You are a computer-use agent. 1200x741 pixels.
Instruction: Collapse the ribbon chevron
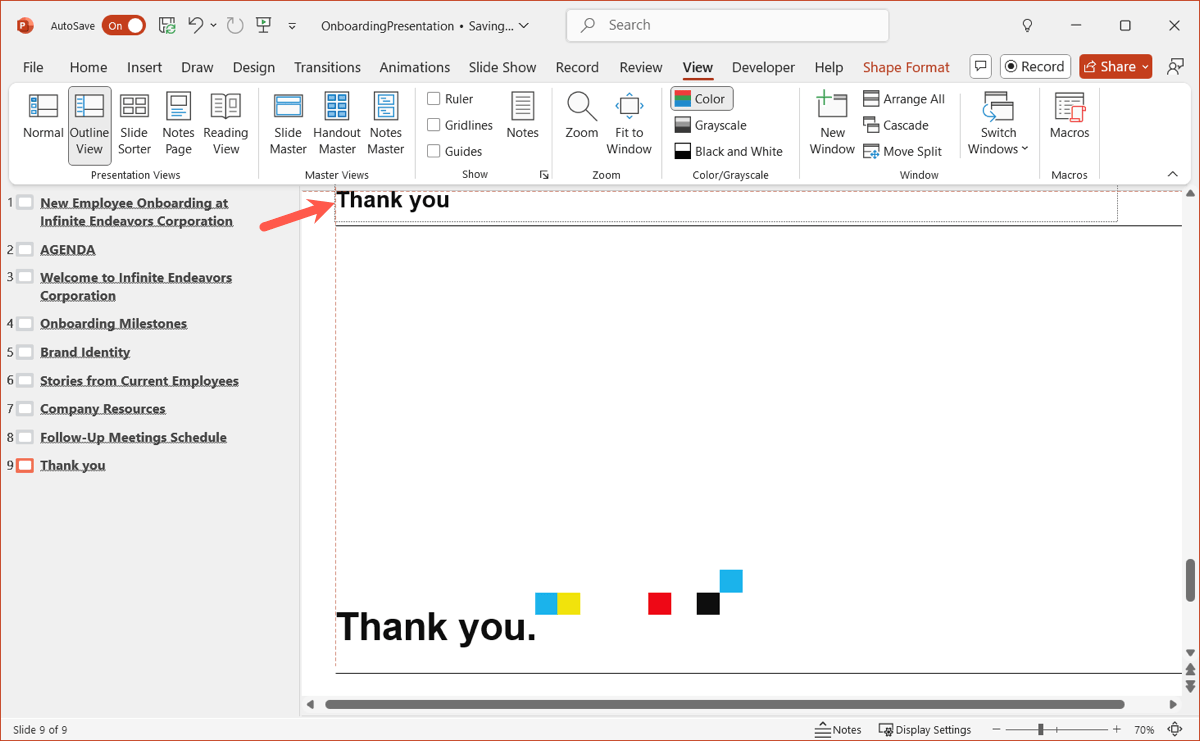point(1173,174)
